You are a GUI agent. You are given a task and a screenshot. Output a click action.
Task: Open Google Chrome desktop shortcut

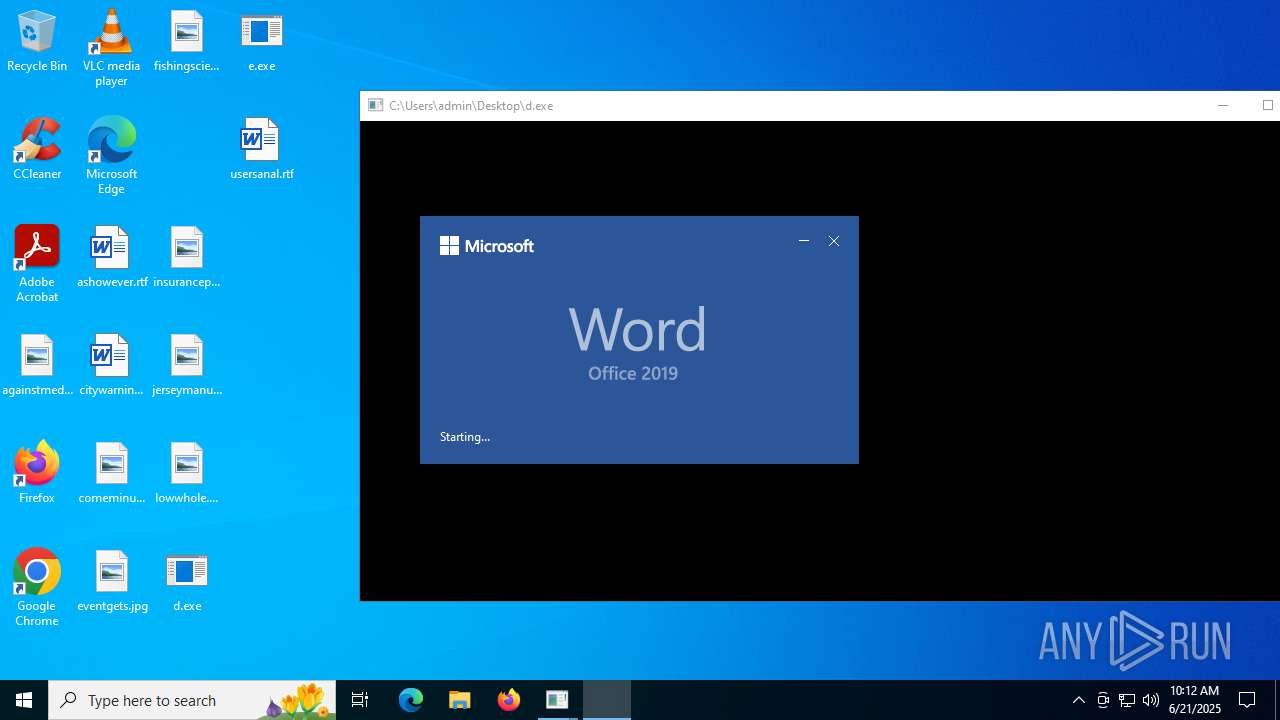[37, 588]
